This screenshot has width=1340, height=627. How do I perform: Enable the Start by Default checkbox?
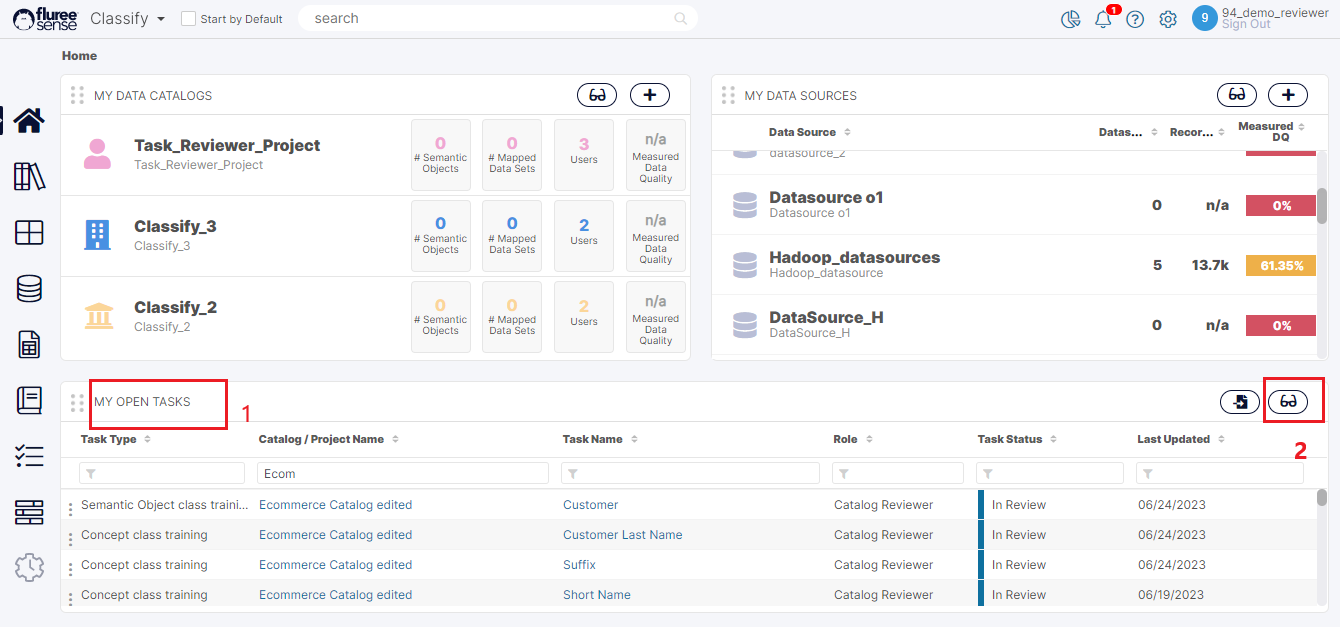188,19
